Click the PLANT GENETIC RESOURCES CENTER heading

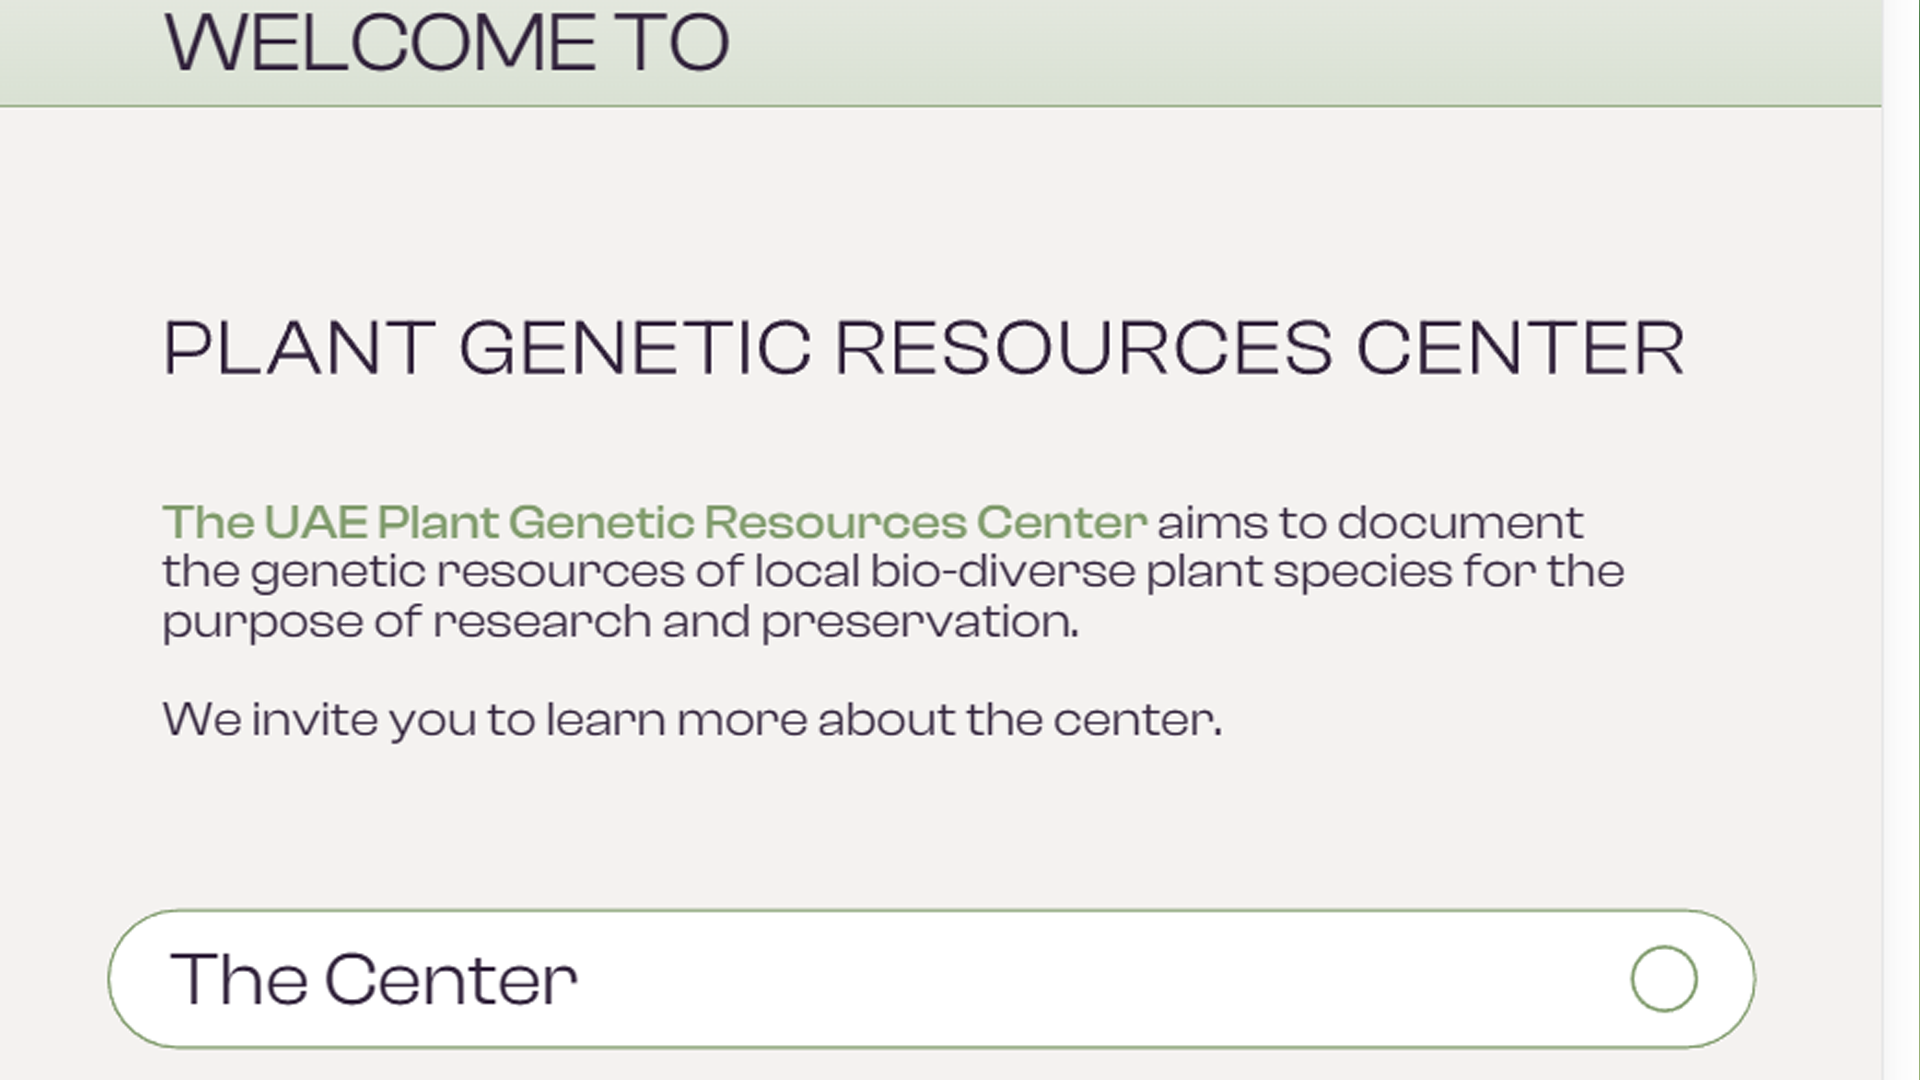pos(923,349)
